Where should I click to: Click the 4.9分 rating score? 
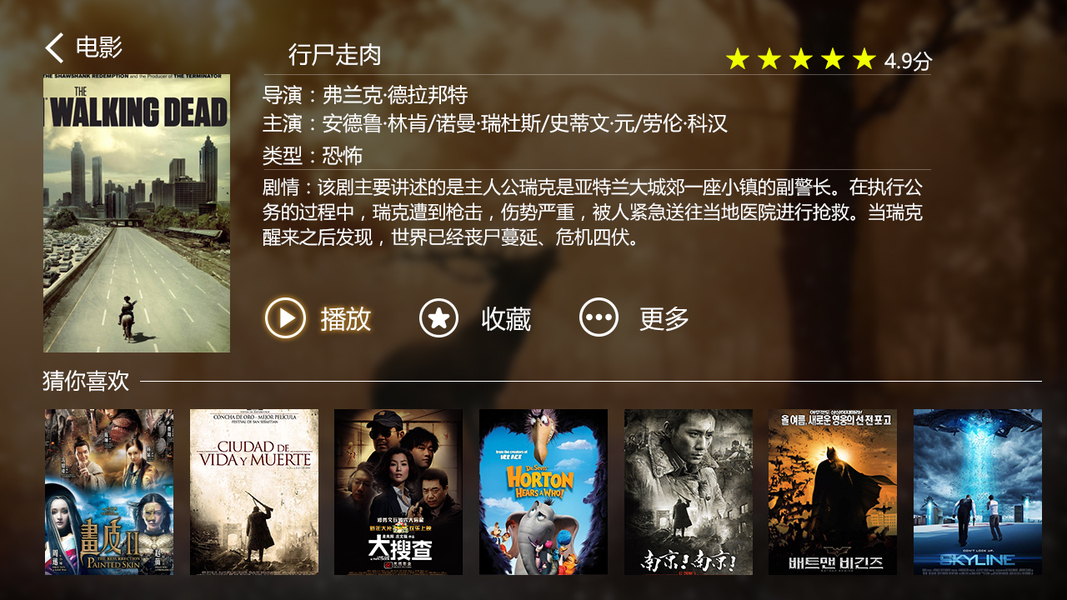908,61
